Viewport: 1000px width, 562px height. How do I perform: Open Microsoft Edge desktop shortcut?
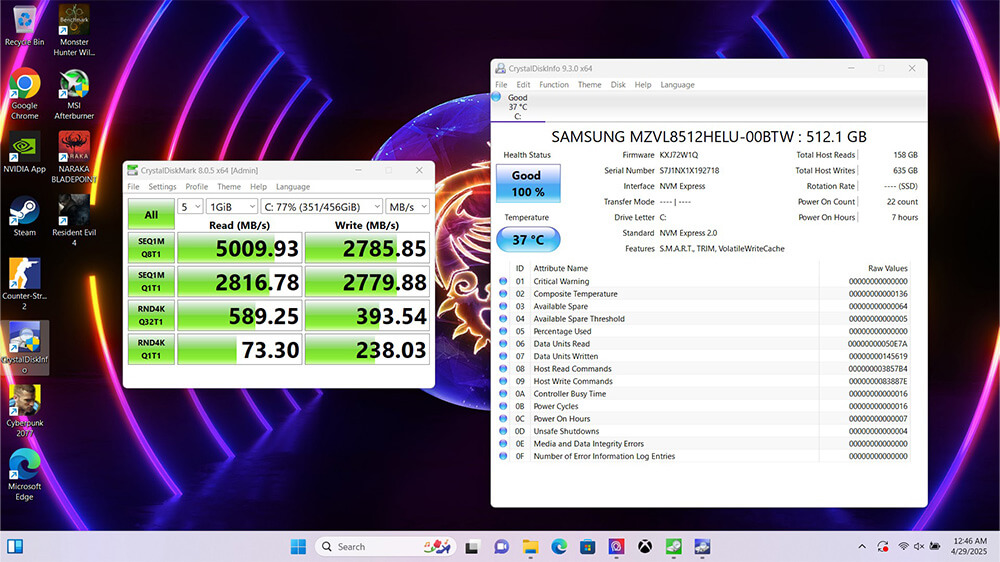pos(24,474)
